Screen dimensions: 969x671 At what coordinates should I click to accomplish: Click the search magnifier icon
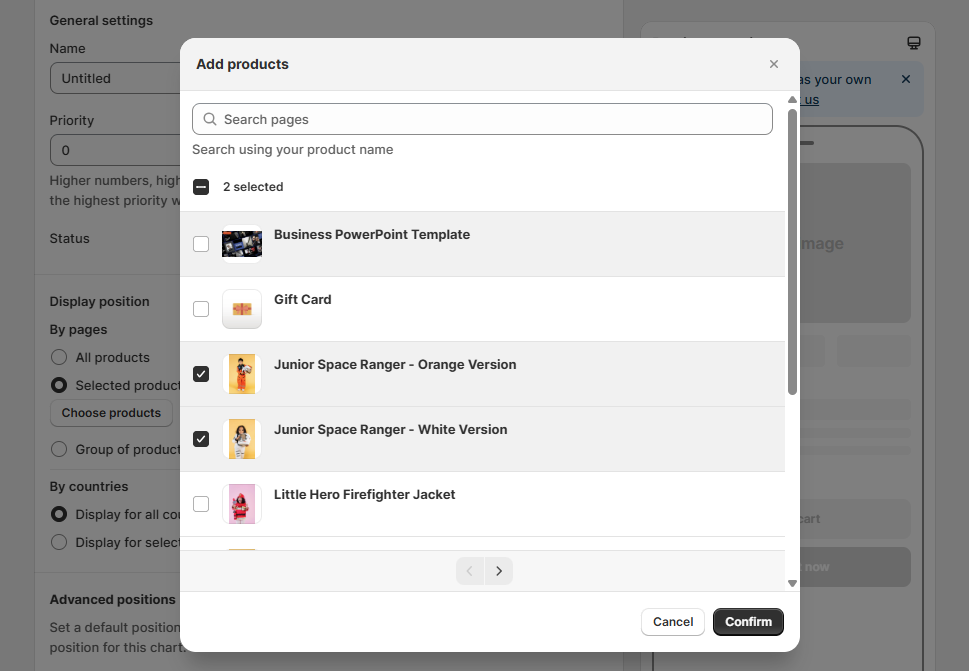click(x=210, y=119)
